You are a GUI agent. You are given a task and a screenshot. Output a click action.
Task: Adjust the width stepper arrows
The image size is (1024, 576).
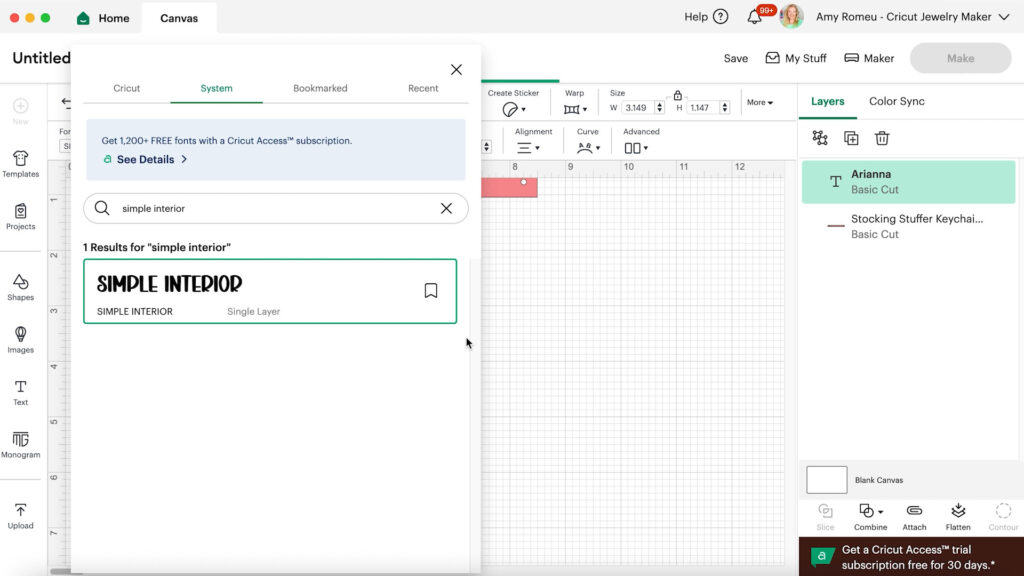tap(659, 108)
